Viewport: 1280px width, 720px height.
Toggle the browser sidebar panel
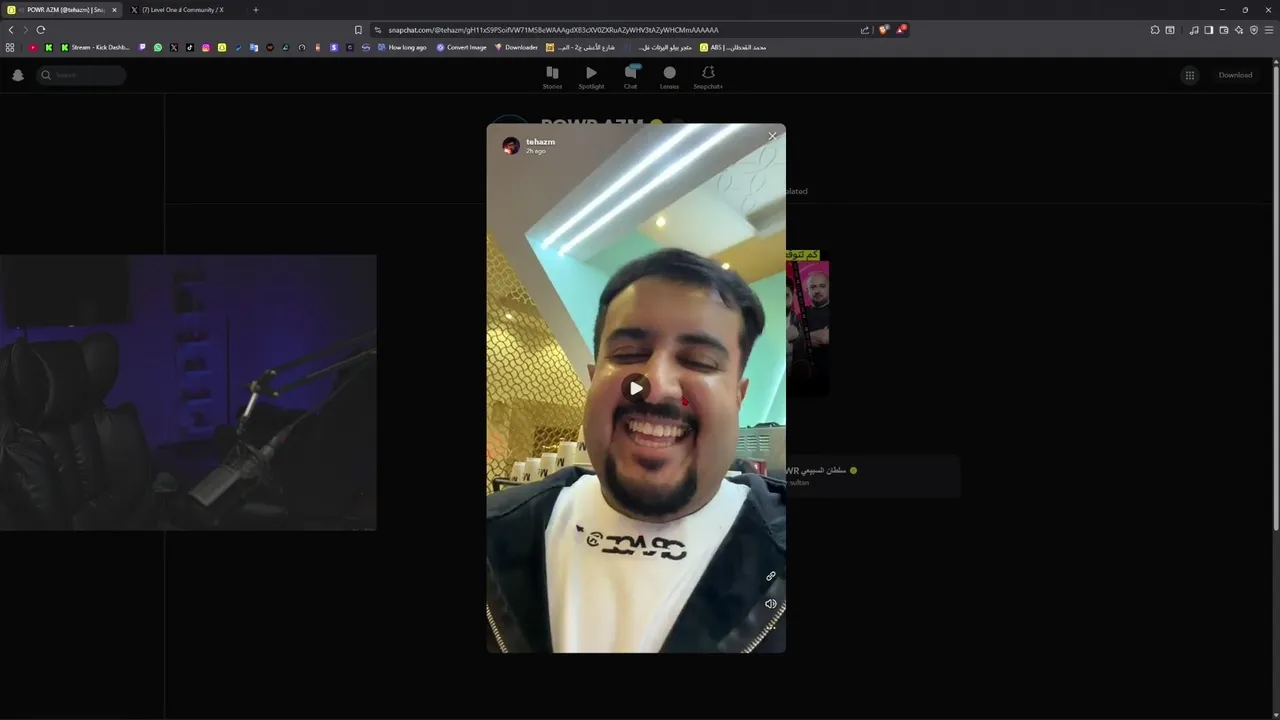click(1209, 30)
